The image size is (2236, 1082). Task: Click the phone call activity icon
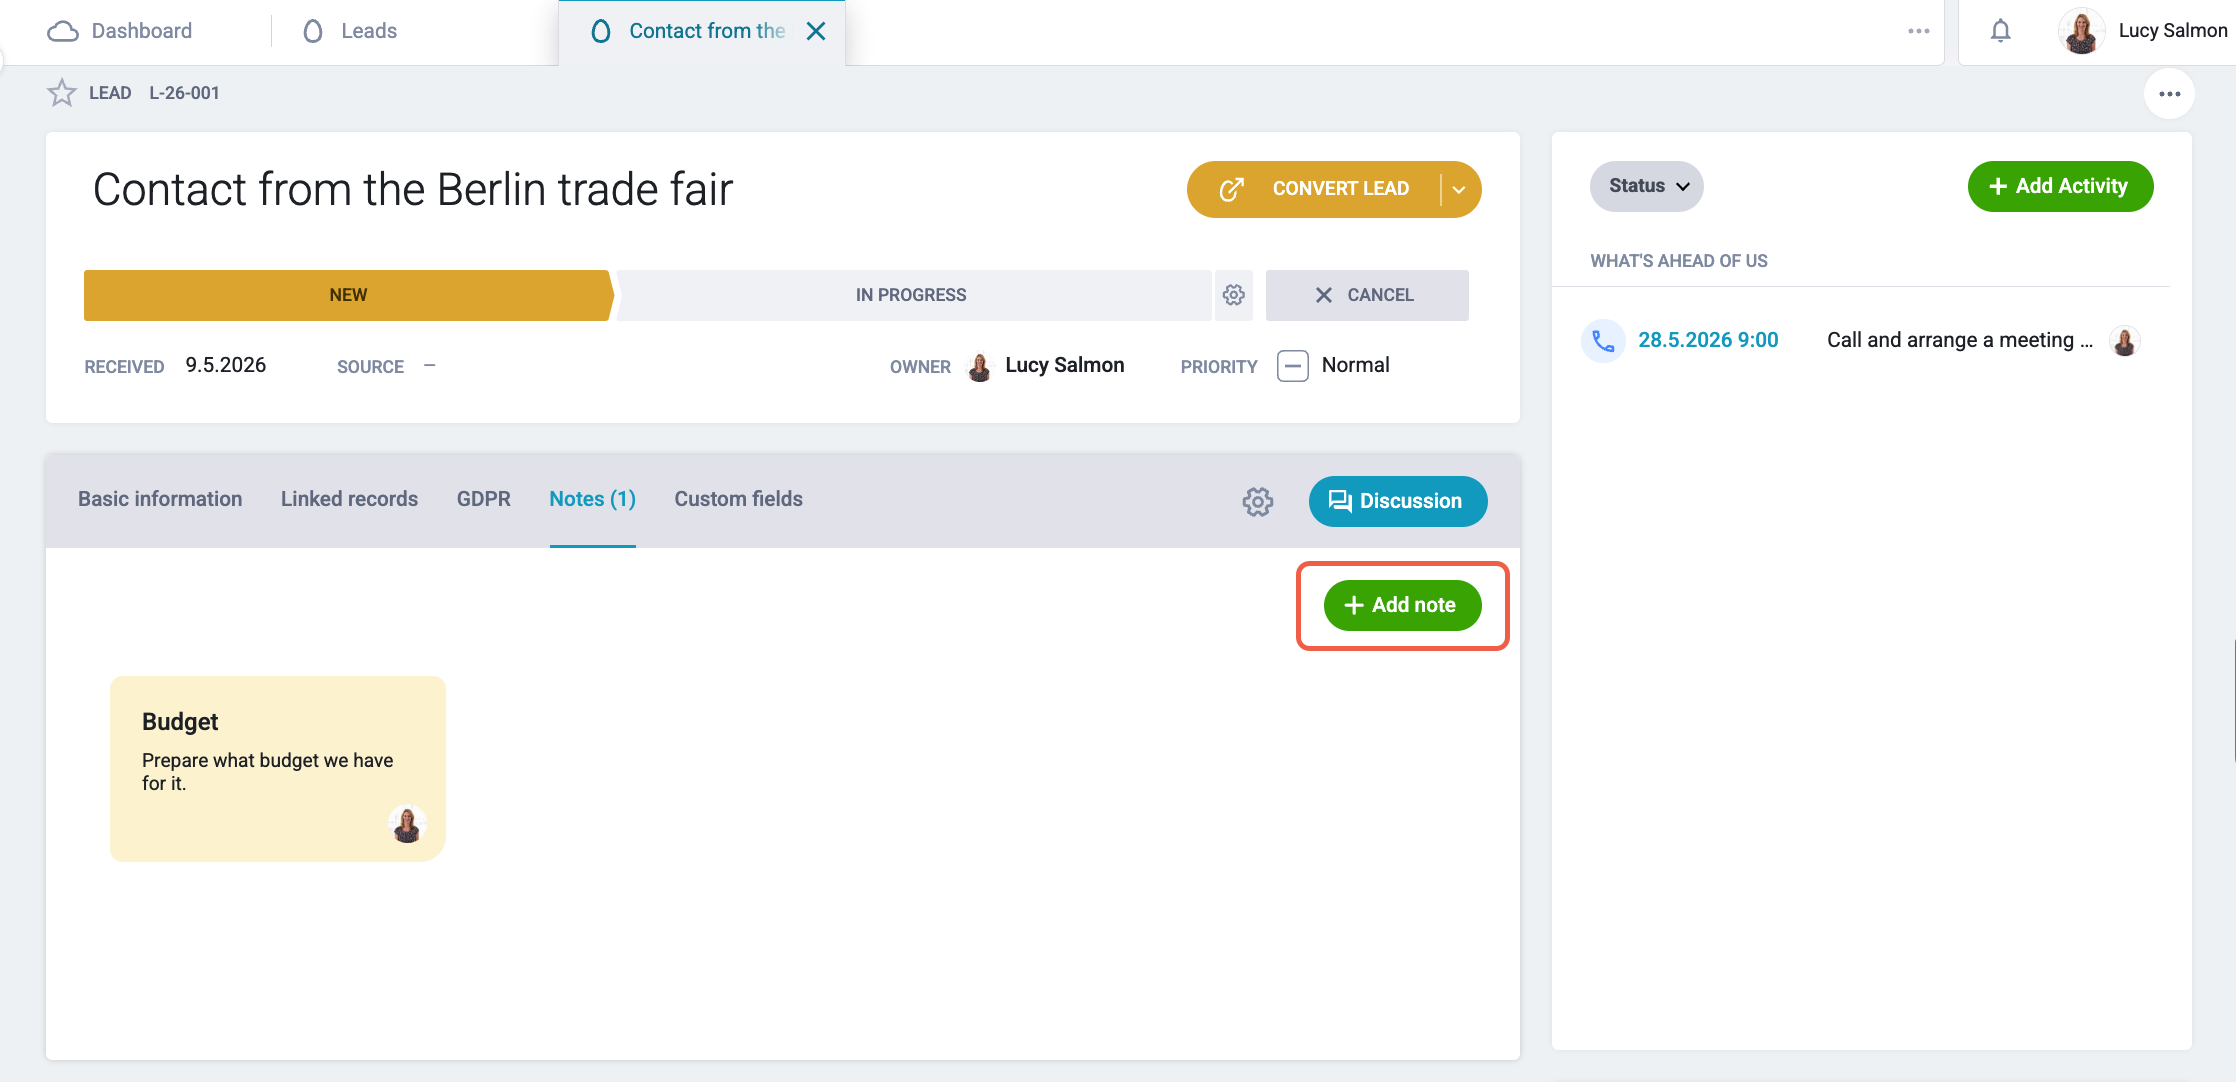[x=1603, y=341]
